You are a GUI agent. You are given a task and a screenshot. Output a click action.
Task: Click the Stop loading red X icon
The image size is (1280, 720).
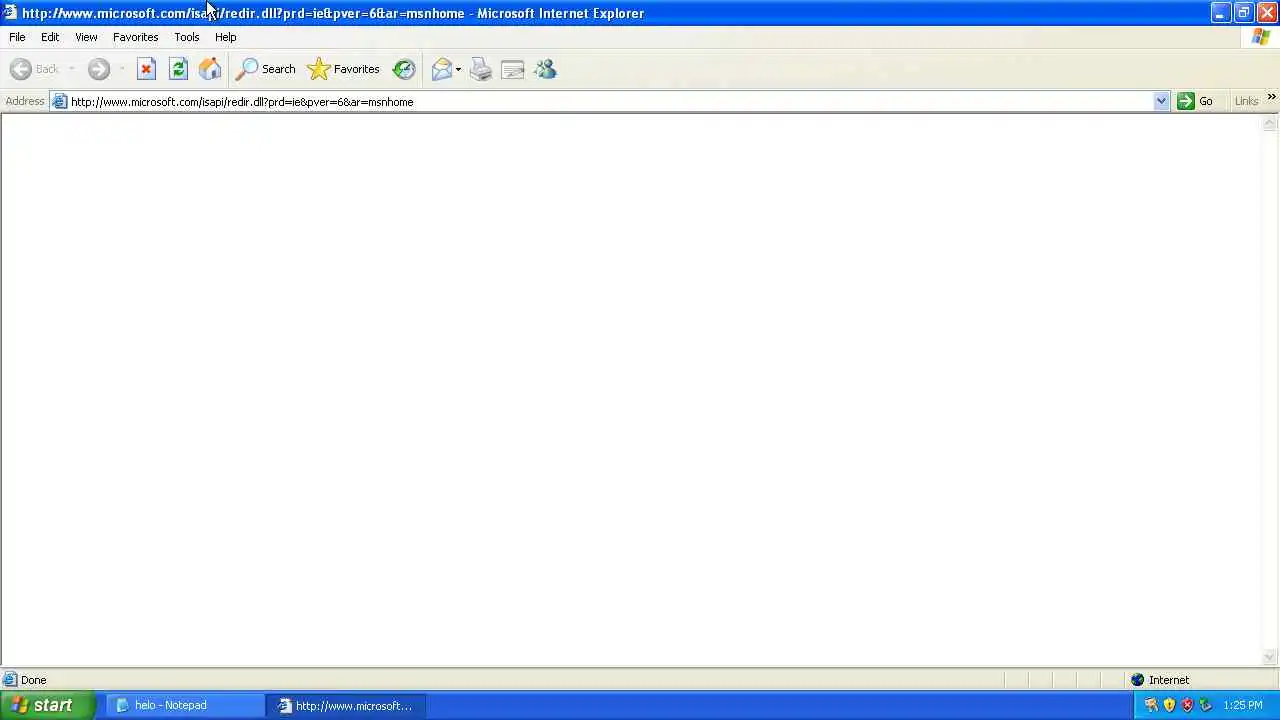146,69
